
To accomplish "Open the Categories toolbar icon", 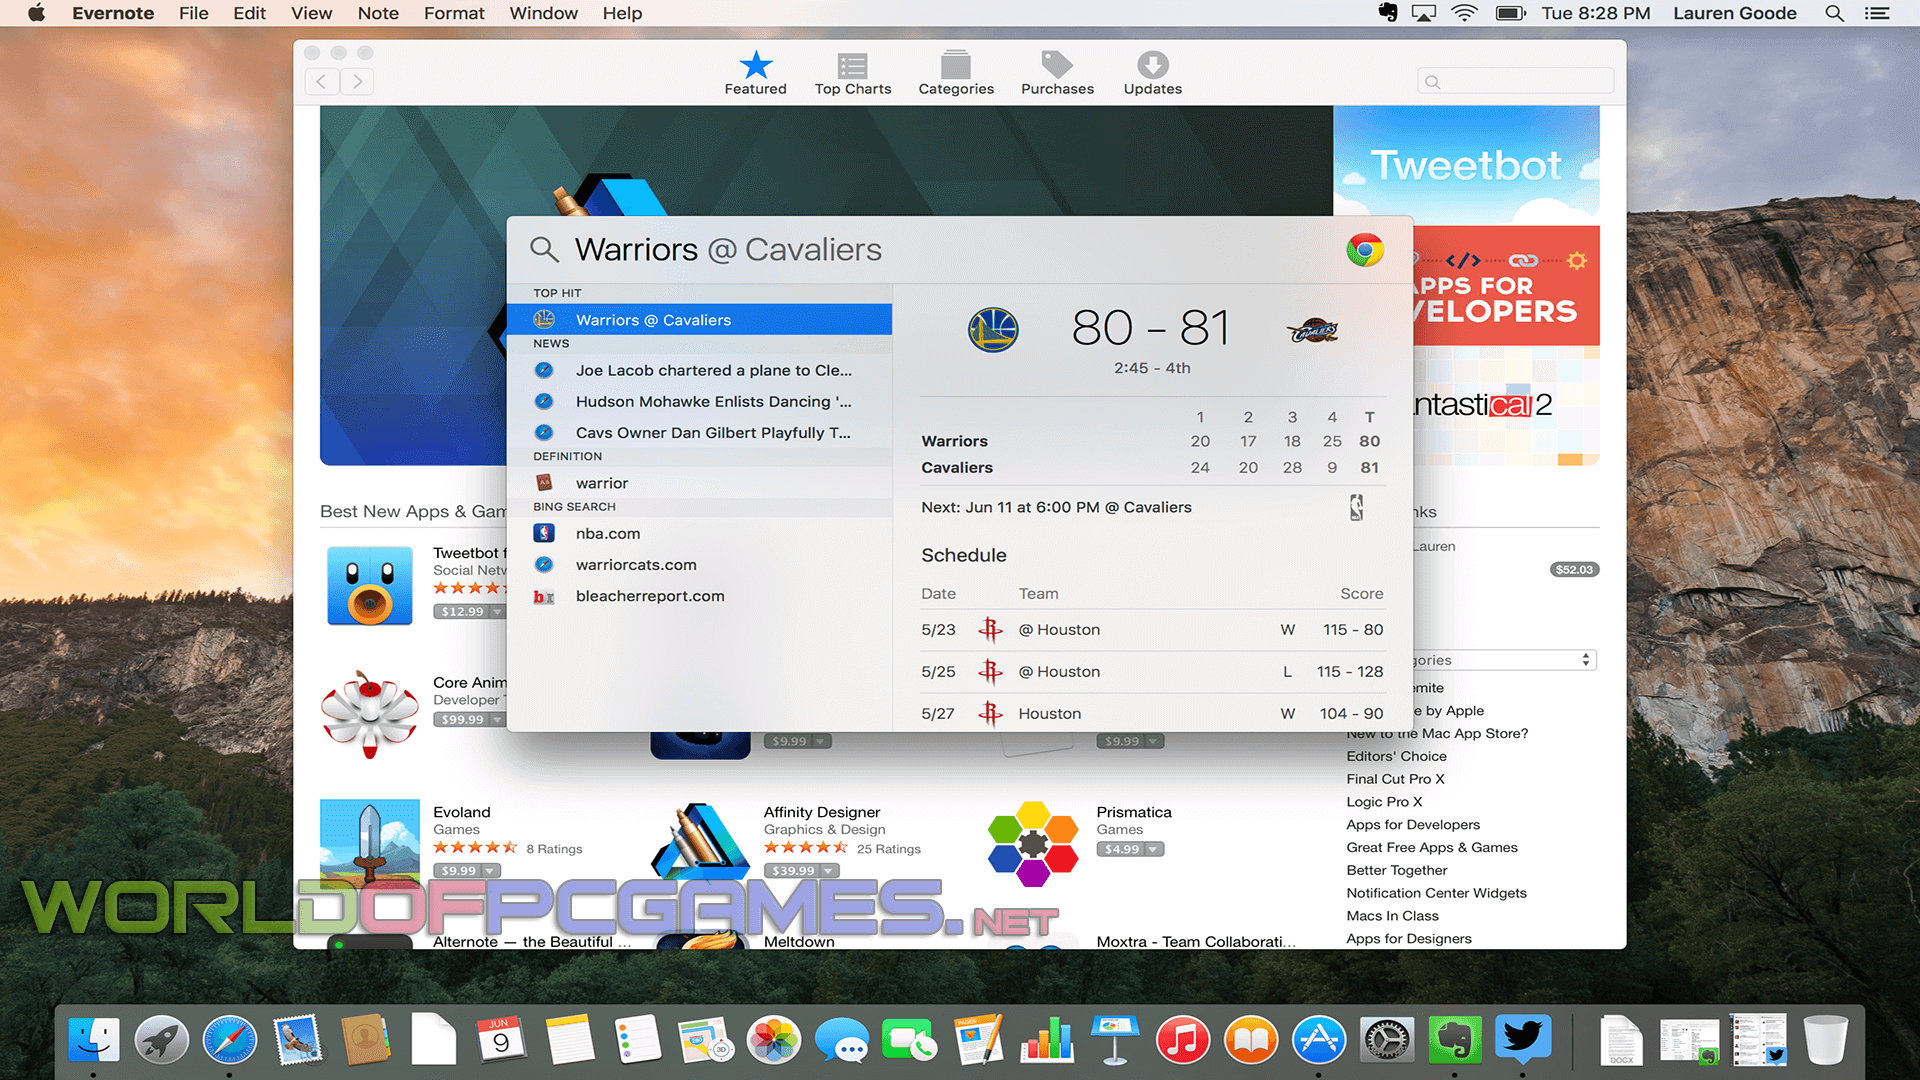I will 955,67.
